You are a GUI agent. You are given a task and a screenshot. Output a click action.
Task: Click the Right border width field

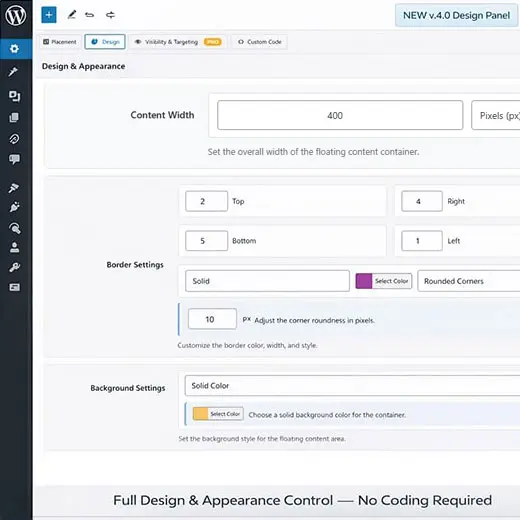click(x=422, y=201)
